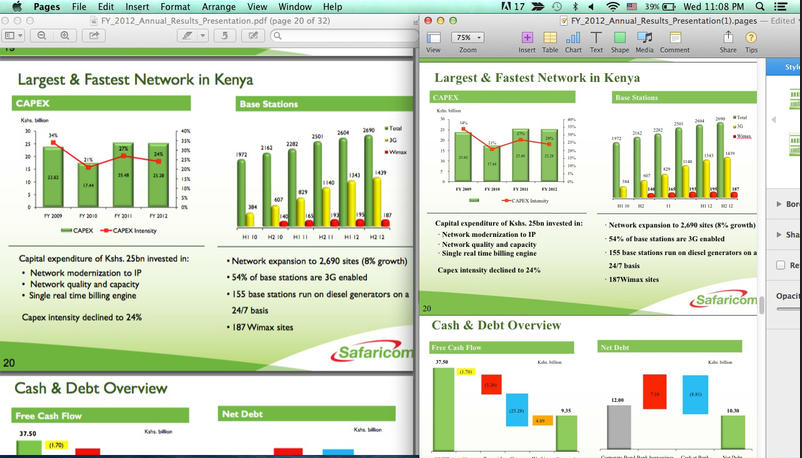This screenshot has width=802, height=458.
Task: Click the volume speaker icon
Action: [591, 7]
